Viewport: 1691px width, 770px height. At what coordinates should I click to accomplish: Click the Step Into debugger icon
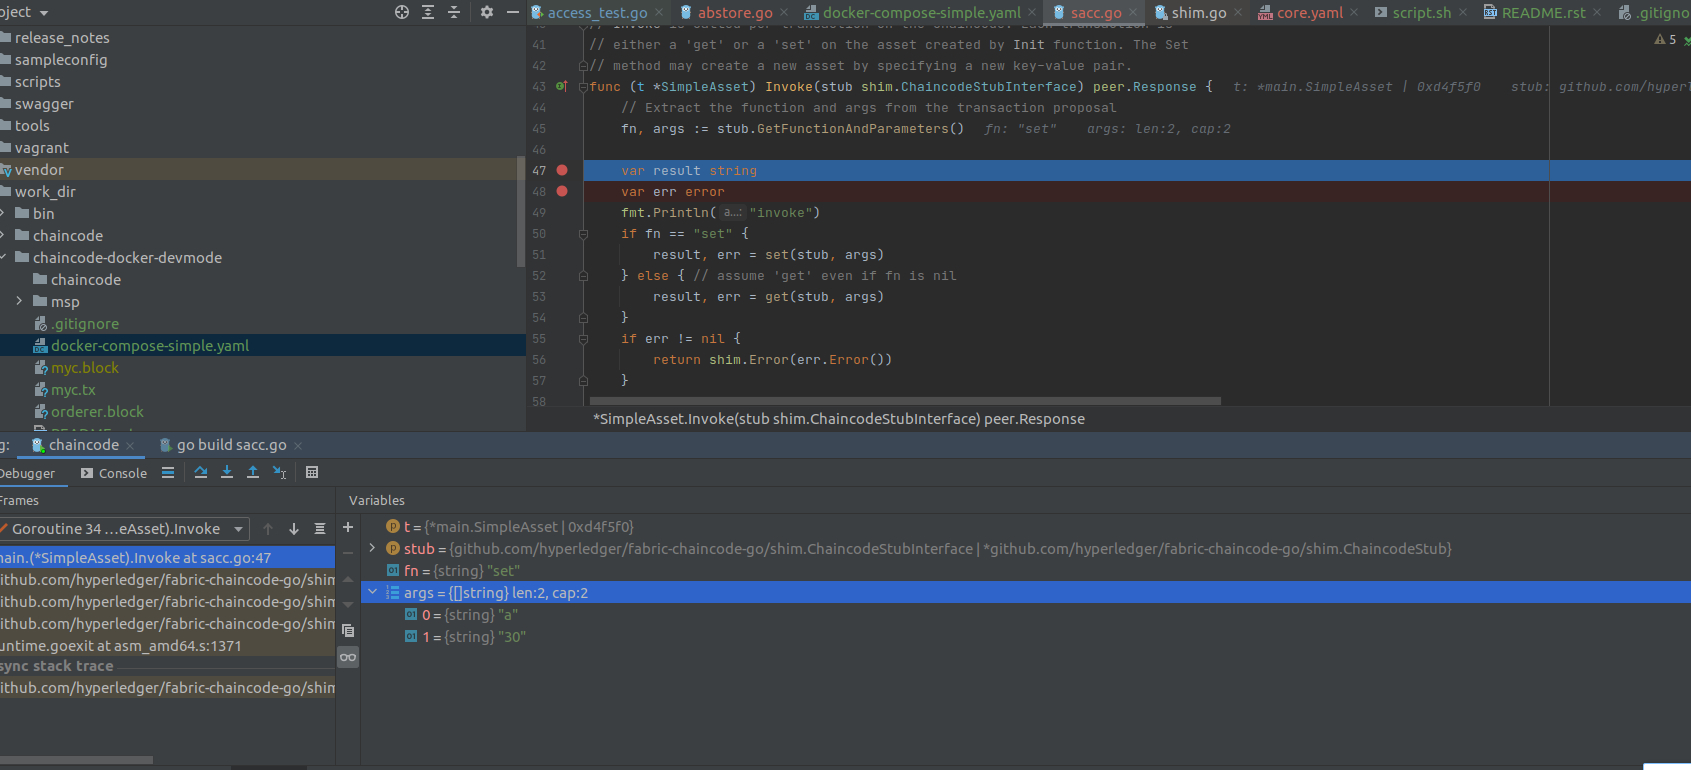click(x=227, y=472)
